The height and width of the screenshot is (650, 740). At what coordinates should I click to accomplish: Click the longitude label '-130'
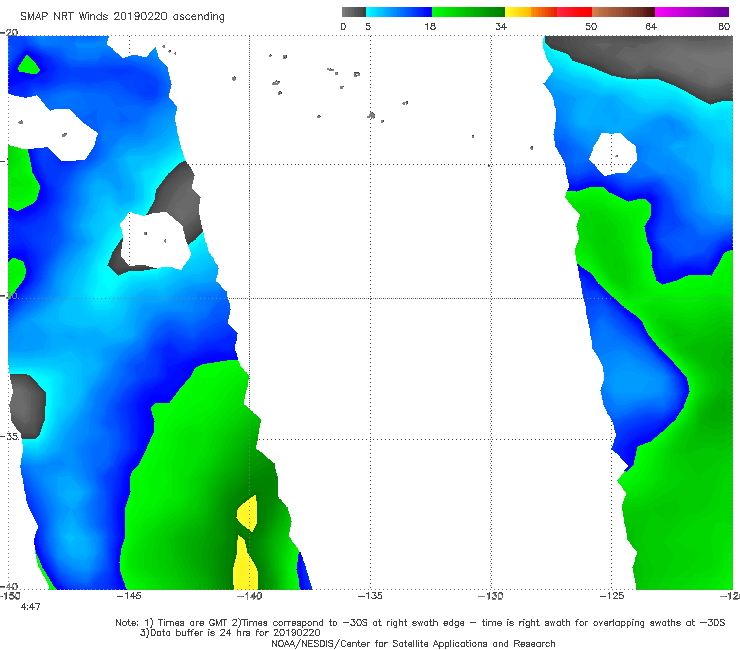(491, 596)
